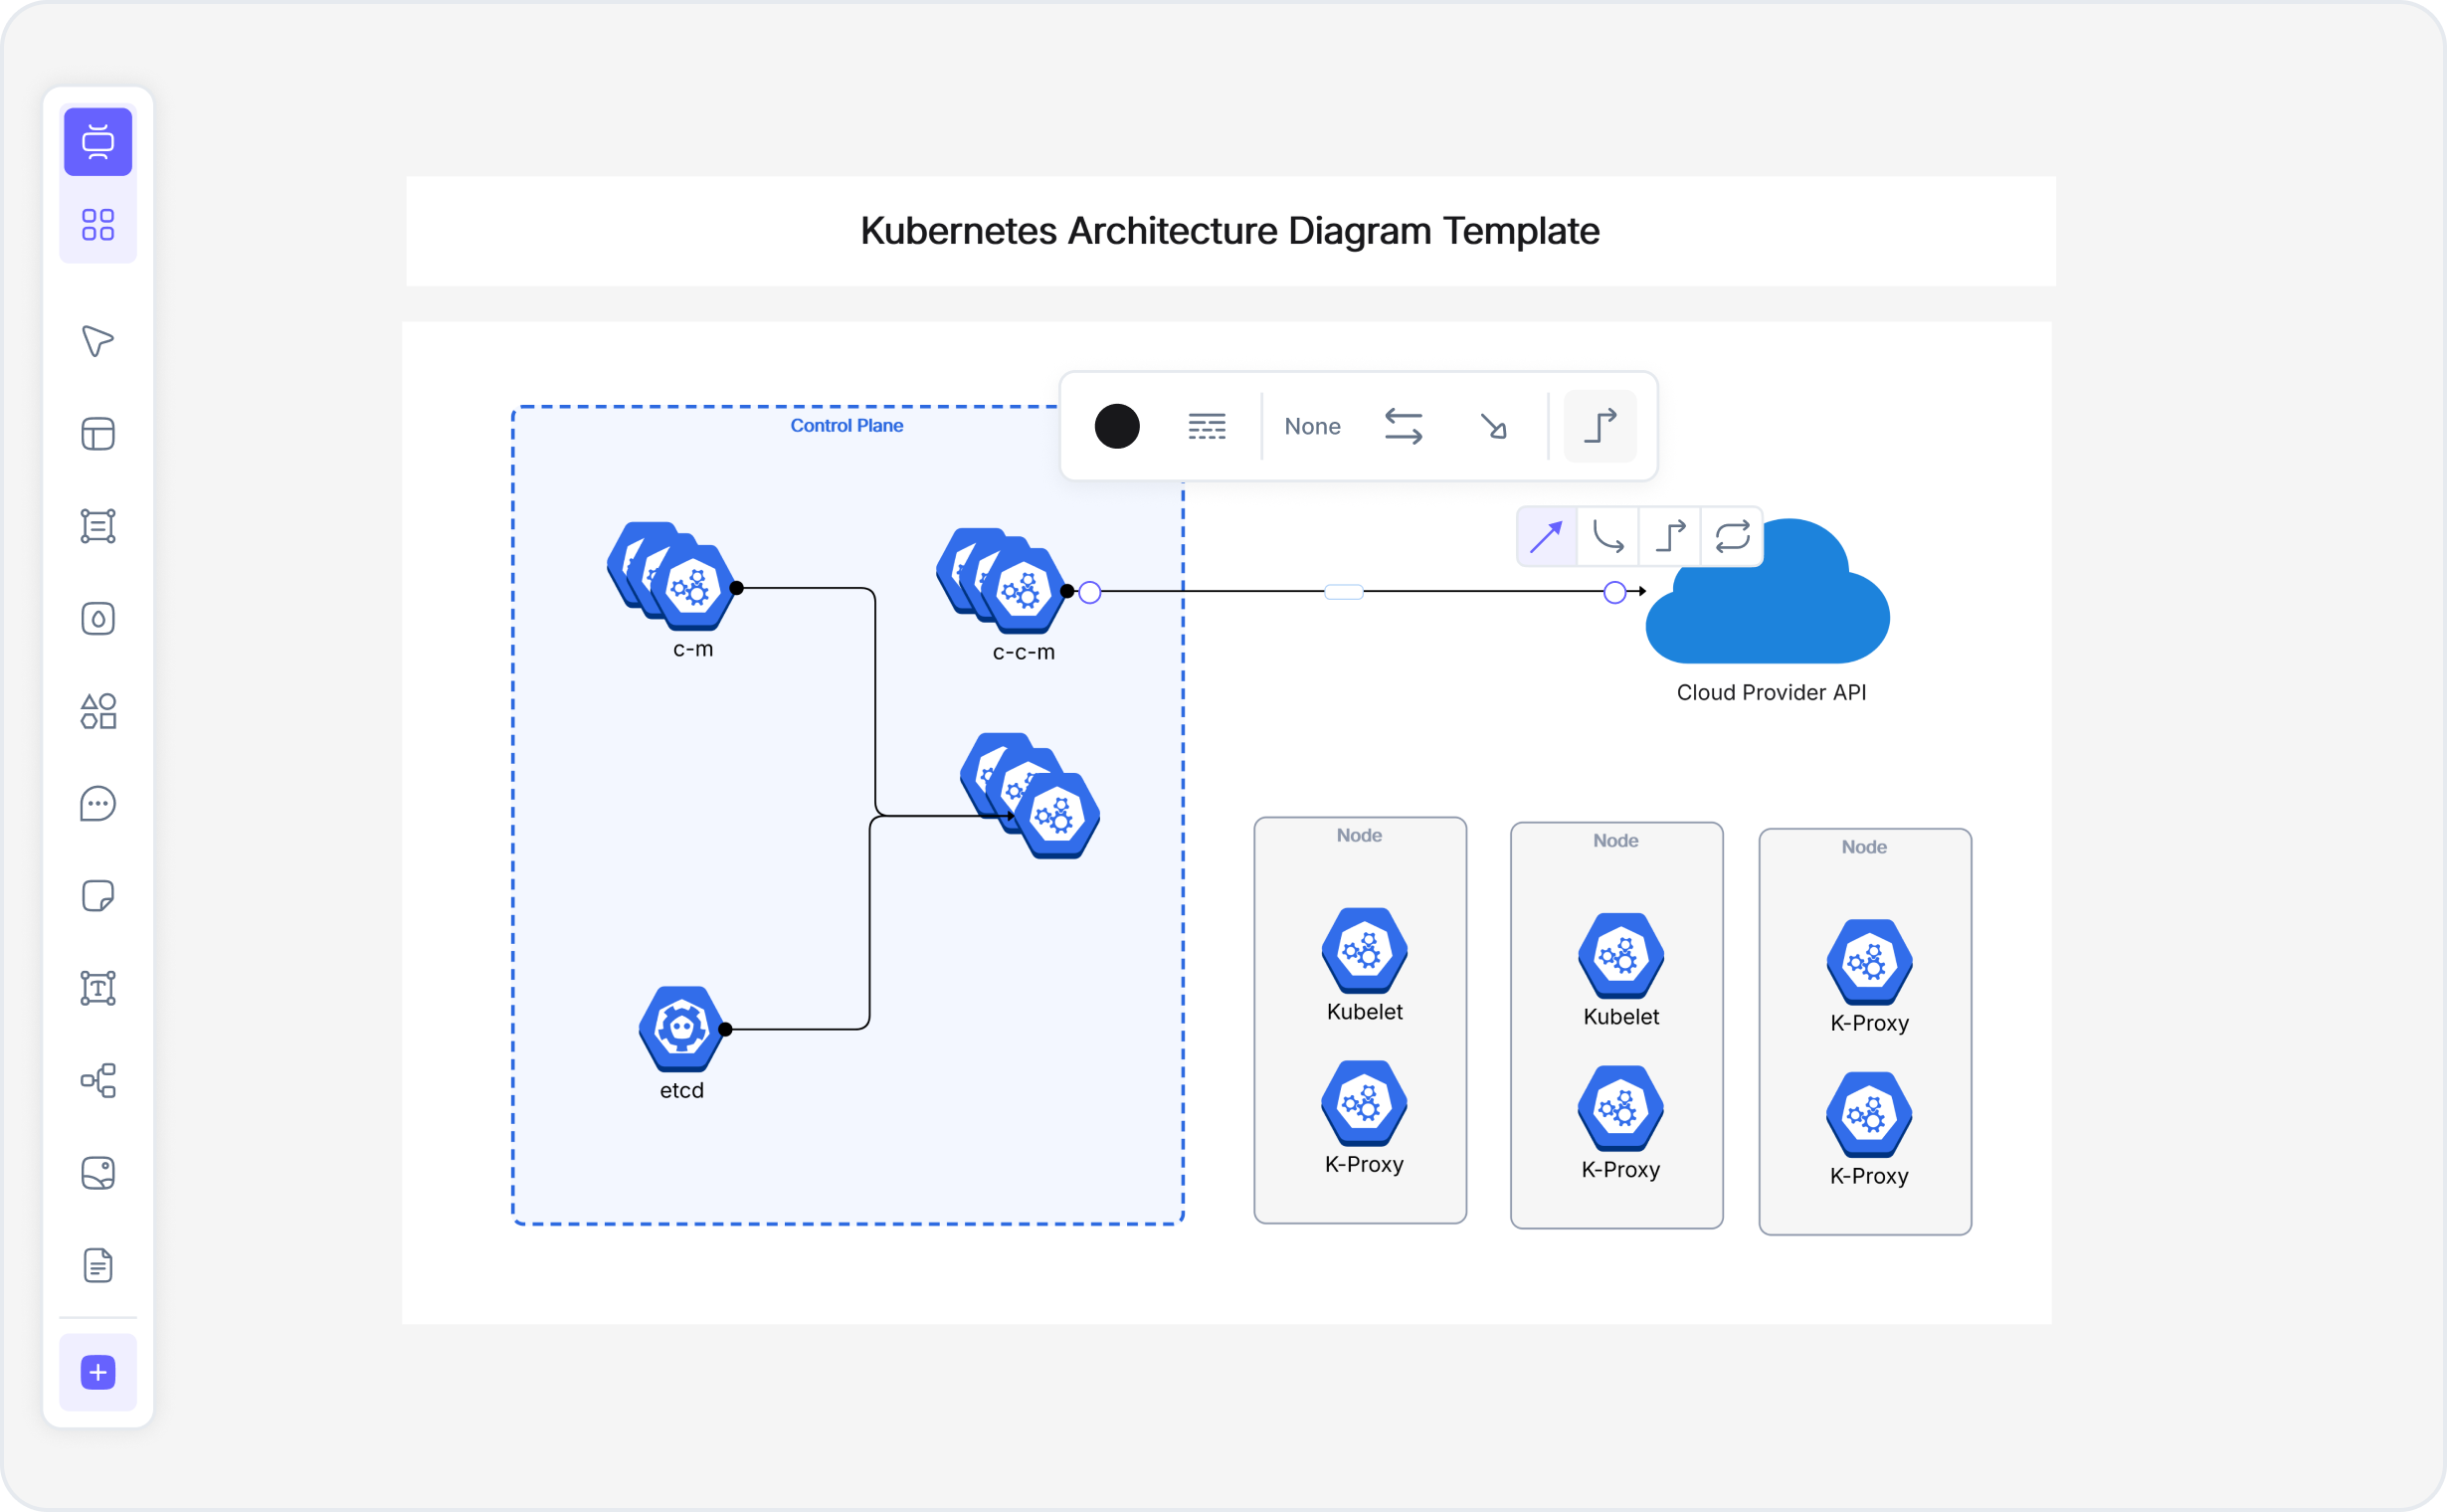Image resolution: width=2447 pixels, height=1512 pixels.
Task: Select the comment bubble tool
Action: click(x=98, y=804)
